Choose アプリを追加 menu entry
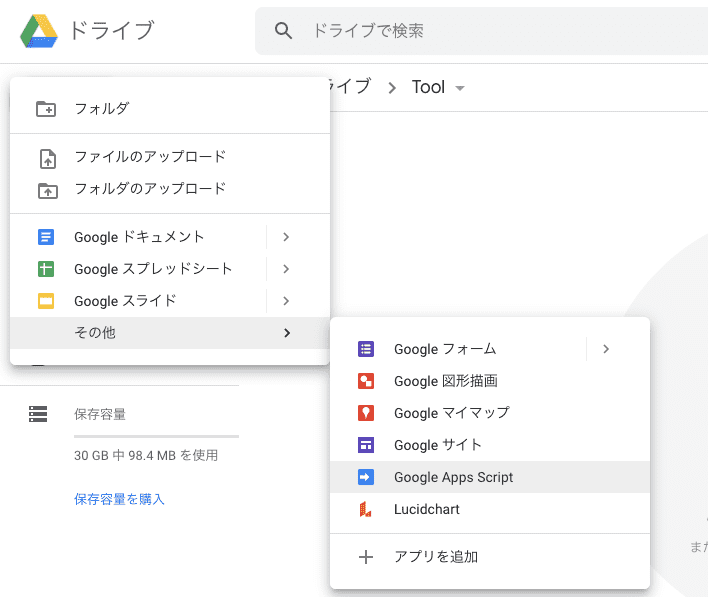Image resolution: width=708 pixels, height=597 pixels. (x=490, y=557)
